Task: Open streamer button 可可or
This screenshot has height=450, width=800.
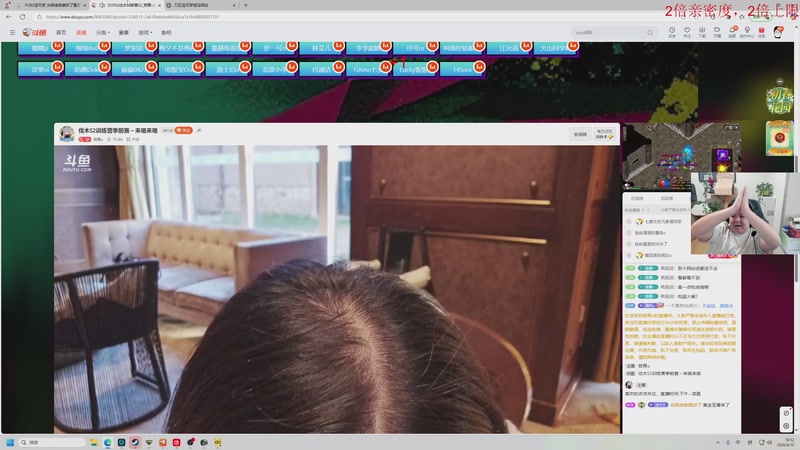Action: pyautogui.click(x=415, y=48)
